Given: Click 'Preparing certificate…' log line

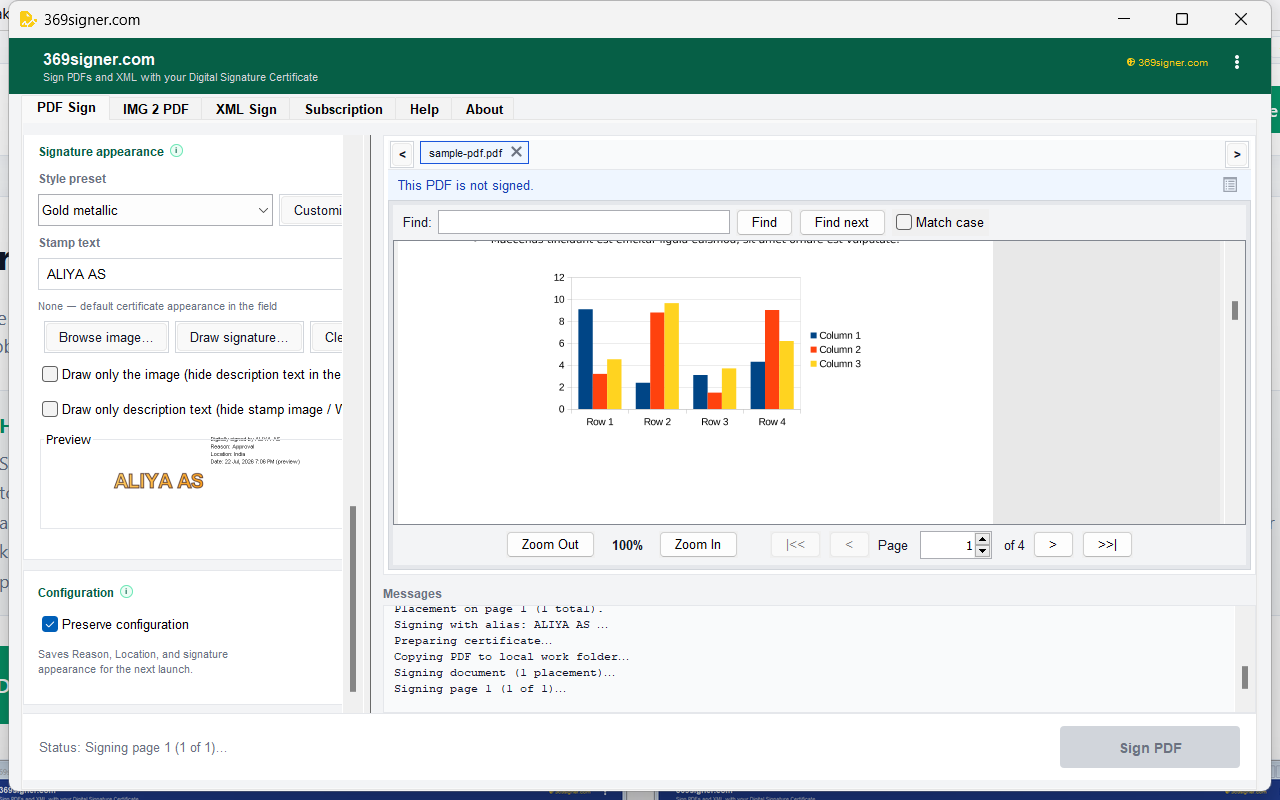Looking at the screenshot, I should click(x=473, y=641).
